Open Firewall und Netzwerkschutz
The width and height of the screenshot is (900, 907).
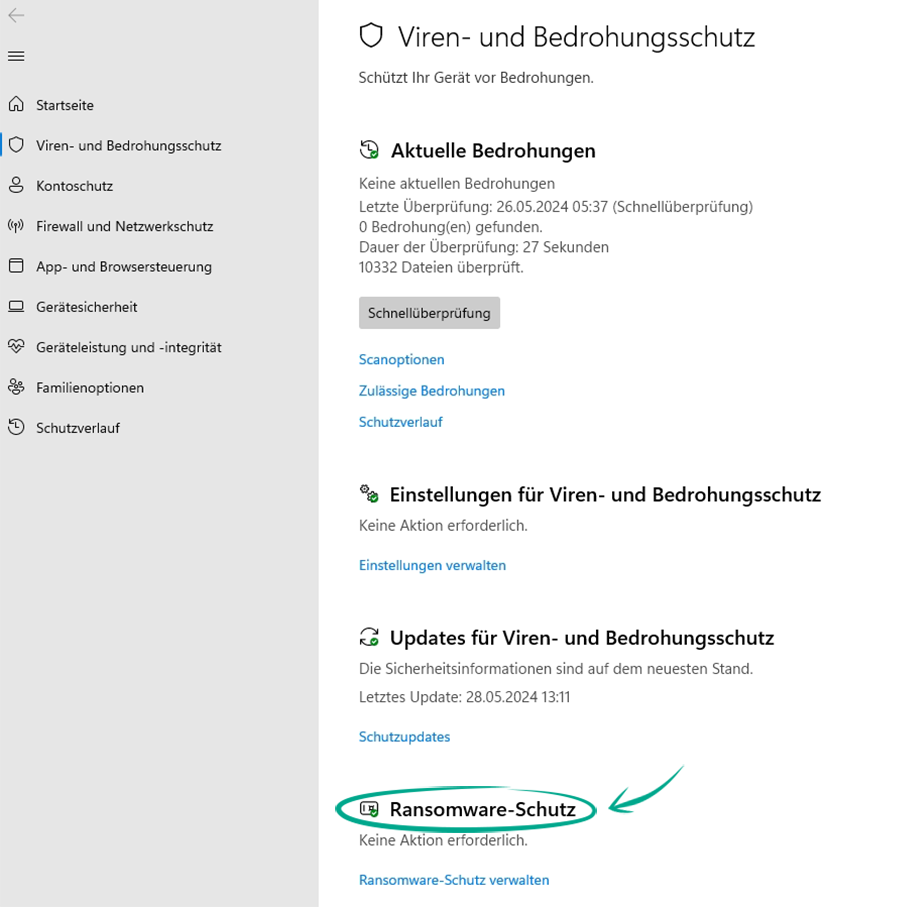click(124, 226)
